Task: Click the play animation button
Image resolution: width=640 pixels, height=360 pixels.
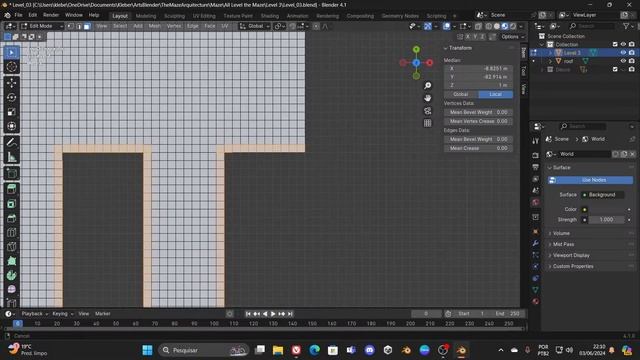Action: [x=273, y=313]
